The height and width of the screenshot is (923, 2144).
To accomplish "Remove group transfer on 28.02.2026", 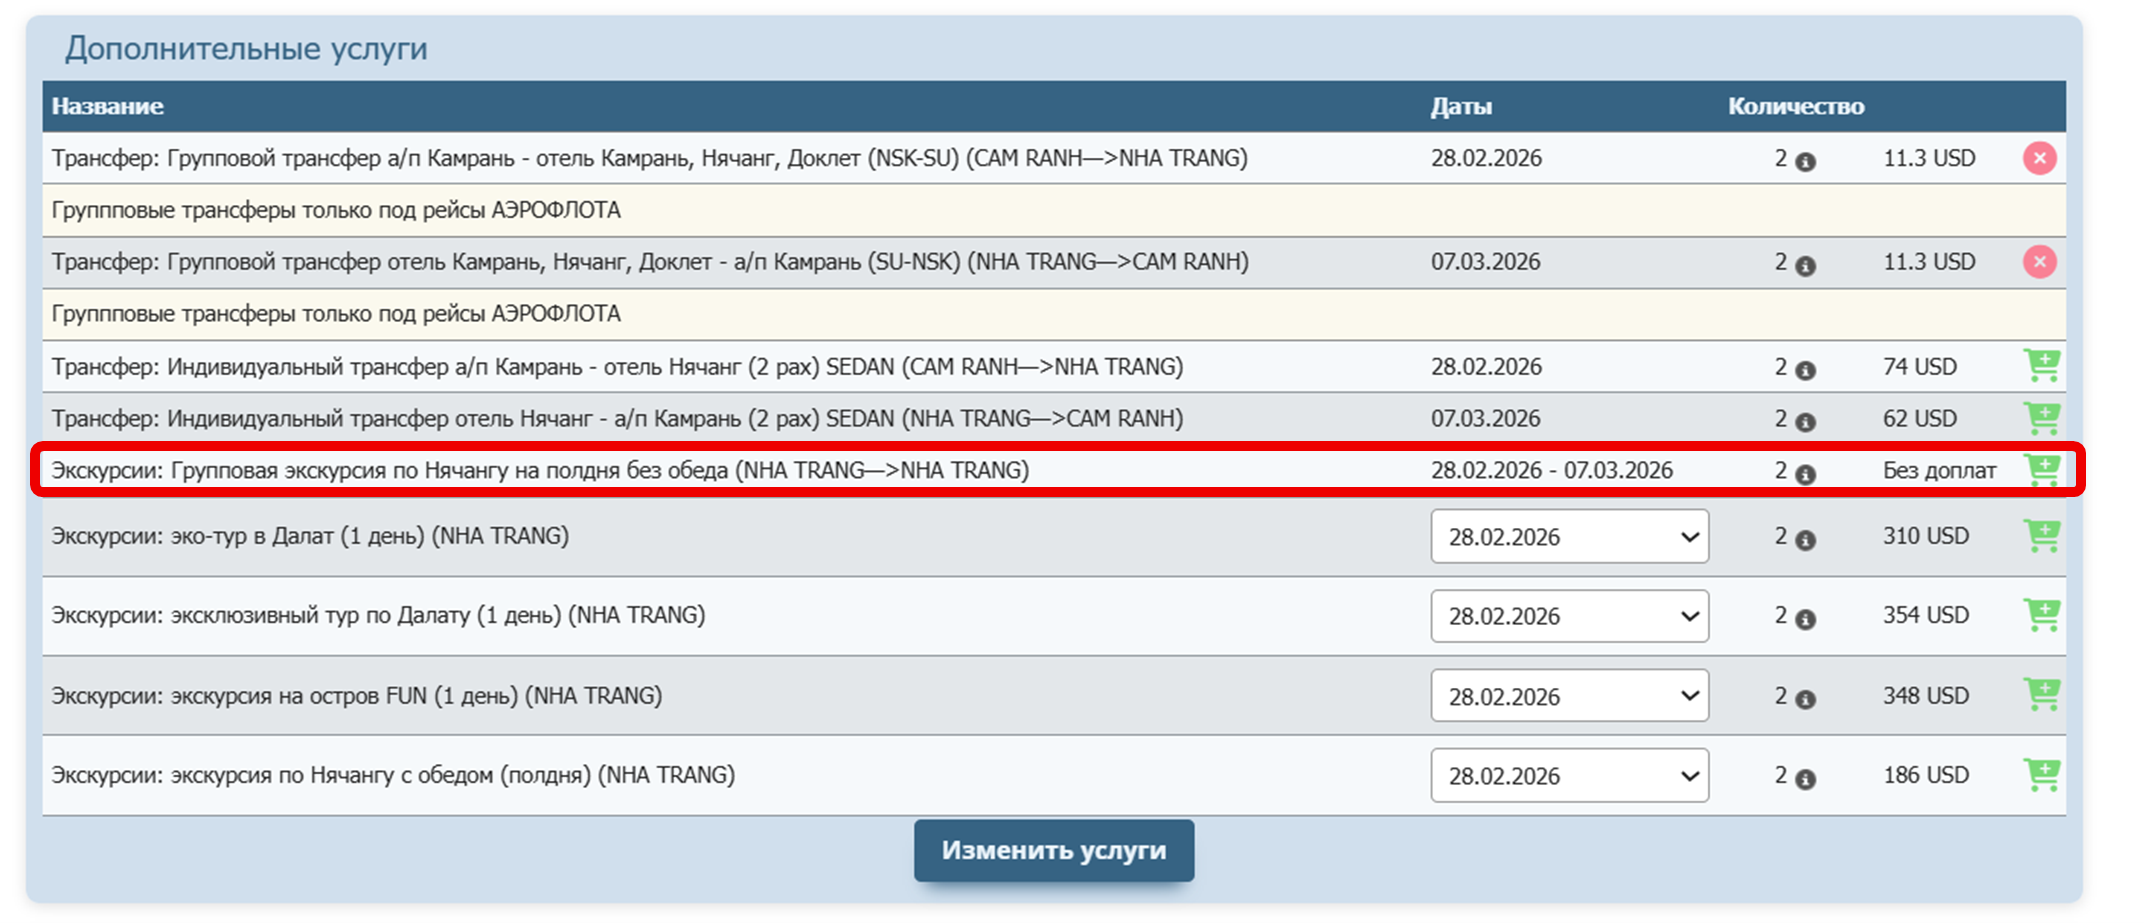I will tap(2039, 158).
